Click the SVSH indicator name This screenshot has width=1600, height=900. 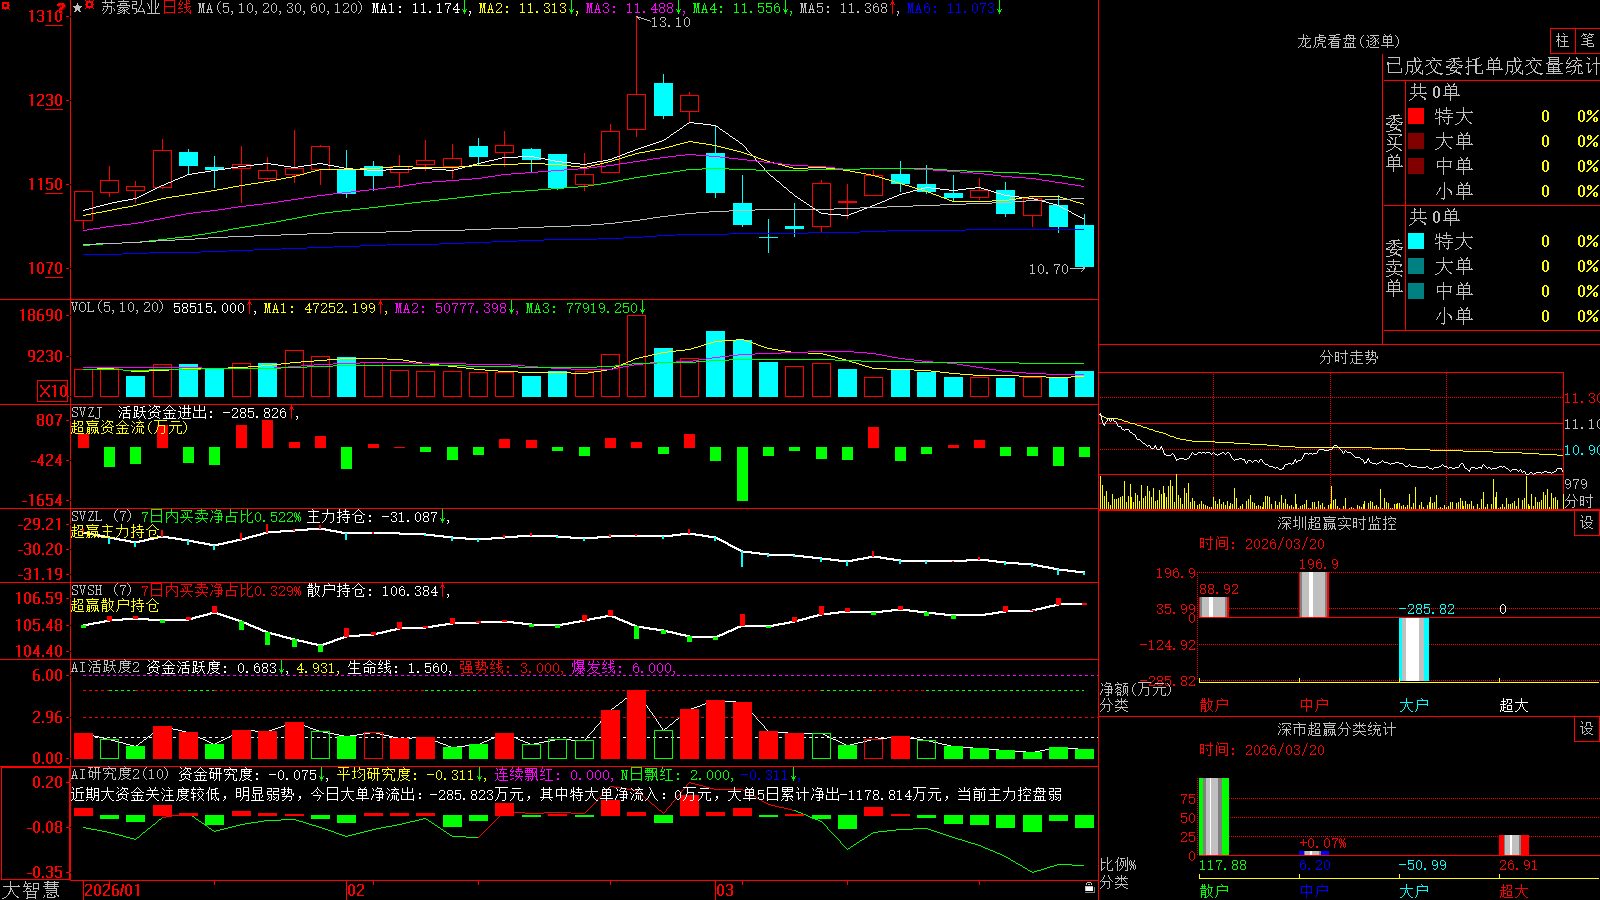pyautogui.click(x=87, y=591)
